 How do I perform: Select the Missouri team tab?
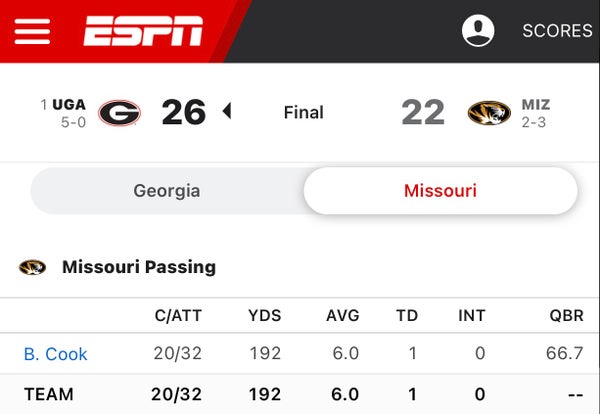[x=440, y=191]
